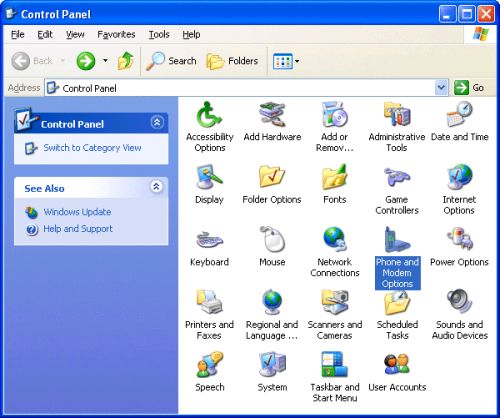Click the Help and Support link
This screenshot has width=500, height=418.
point(78,229)
